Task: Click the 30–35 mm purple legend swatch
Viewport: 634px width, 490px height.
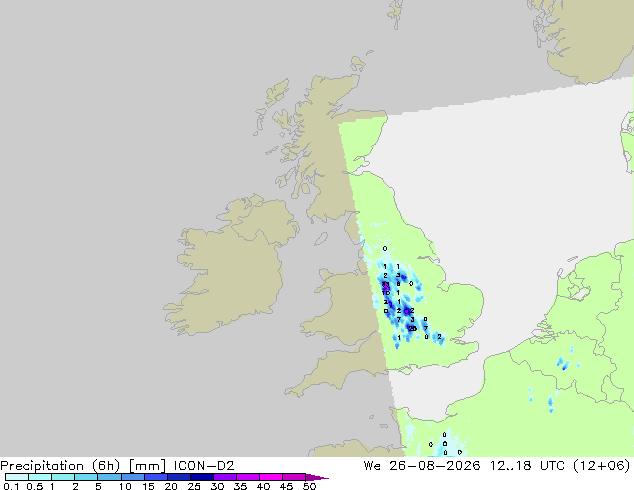Action: pos(224,477)
